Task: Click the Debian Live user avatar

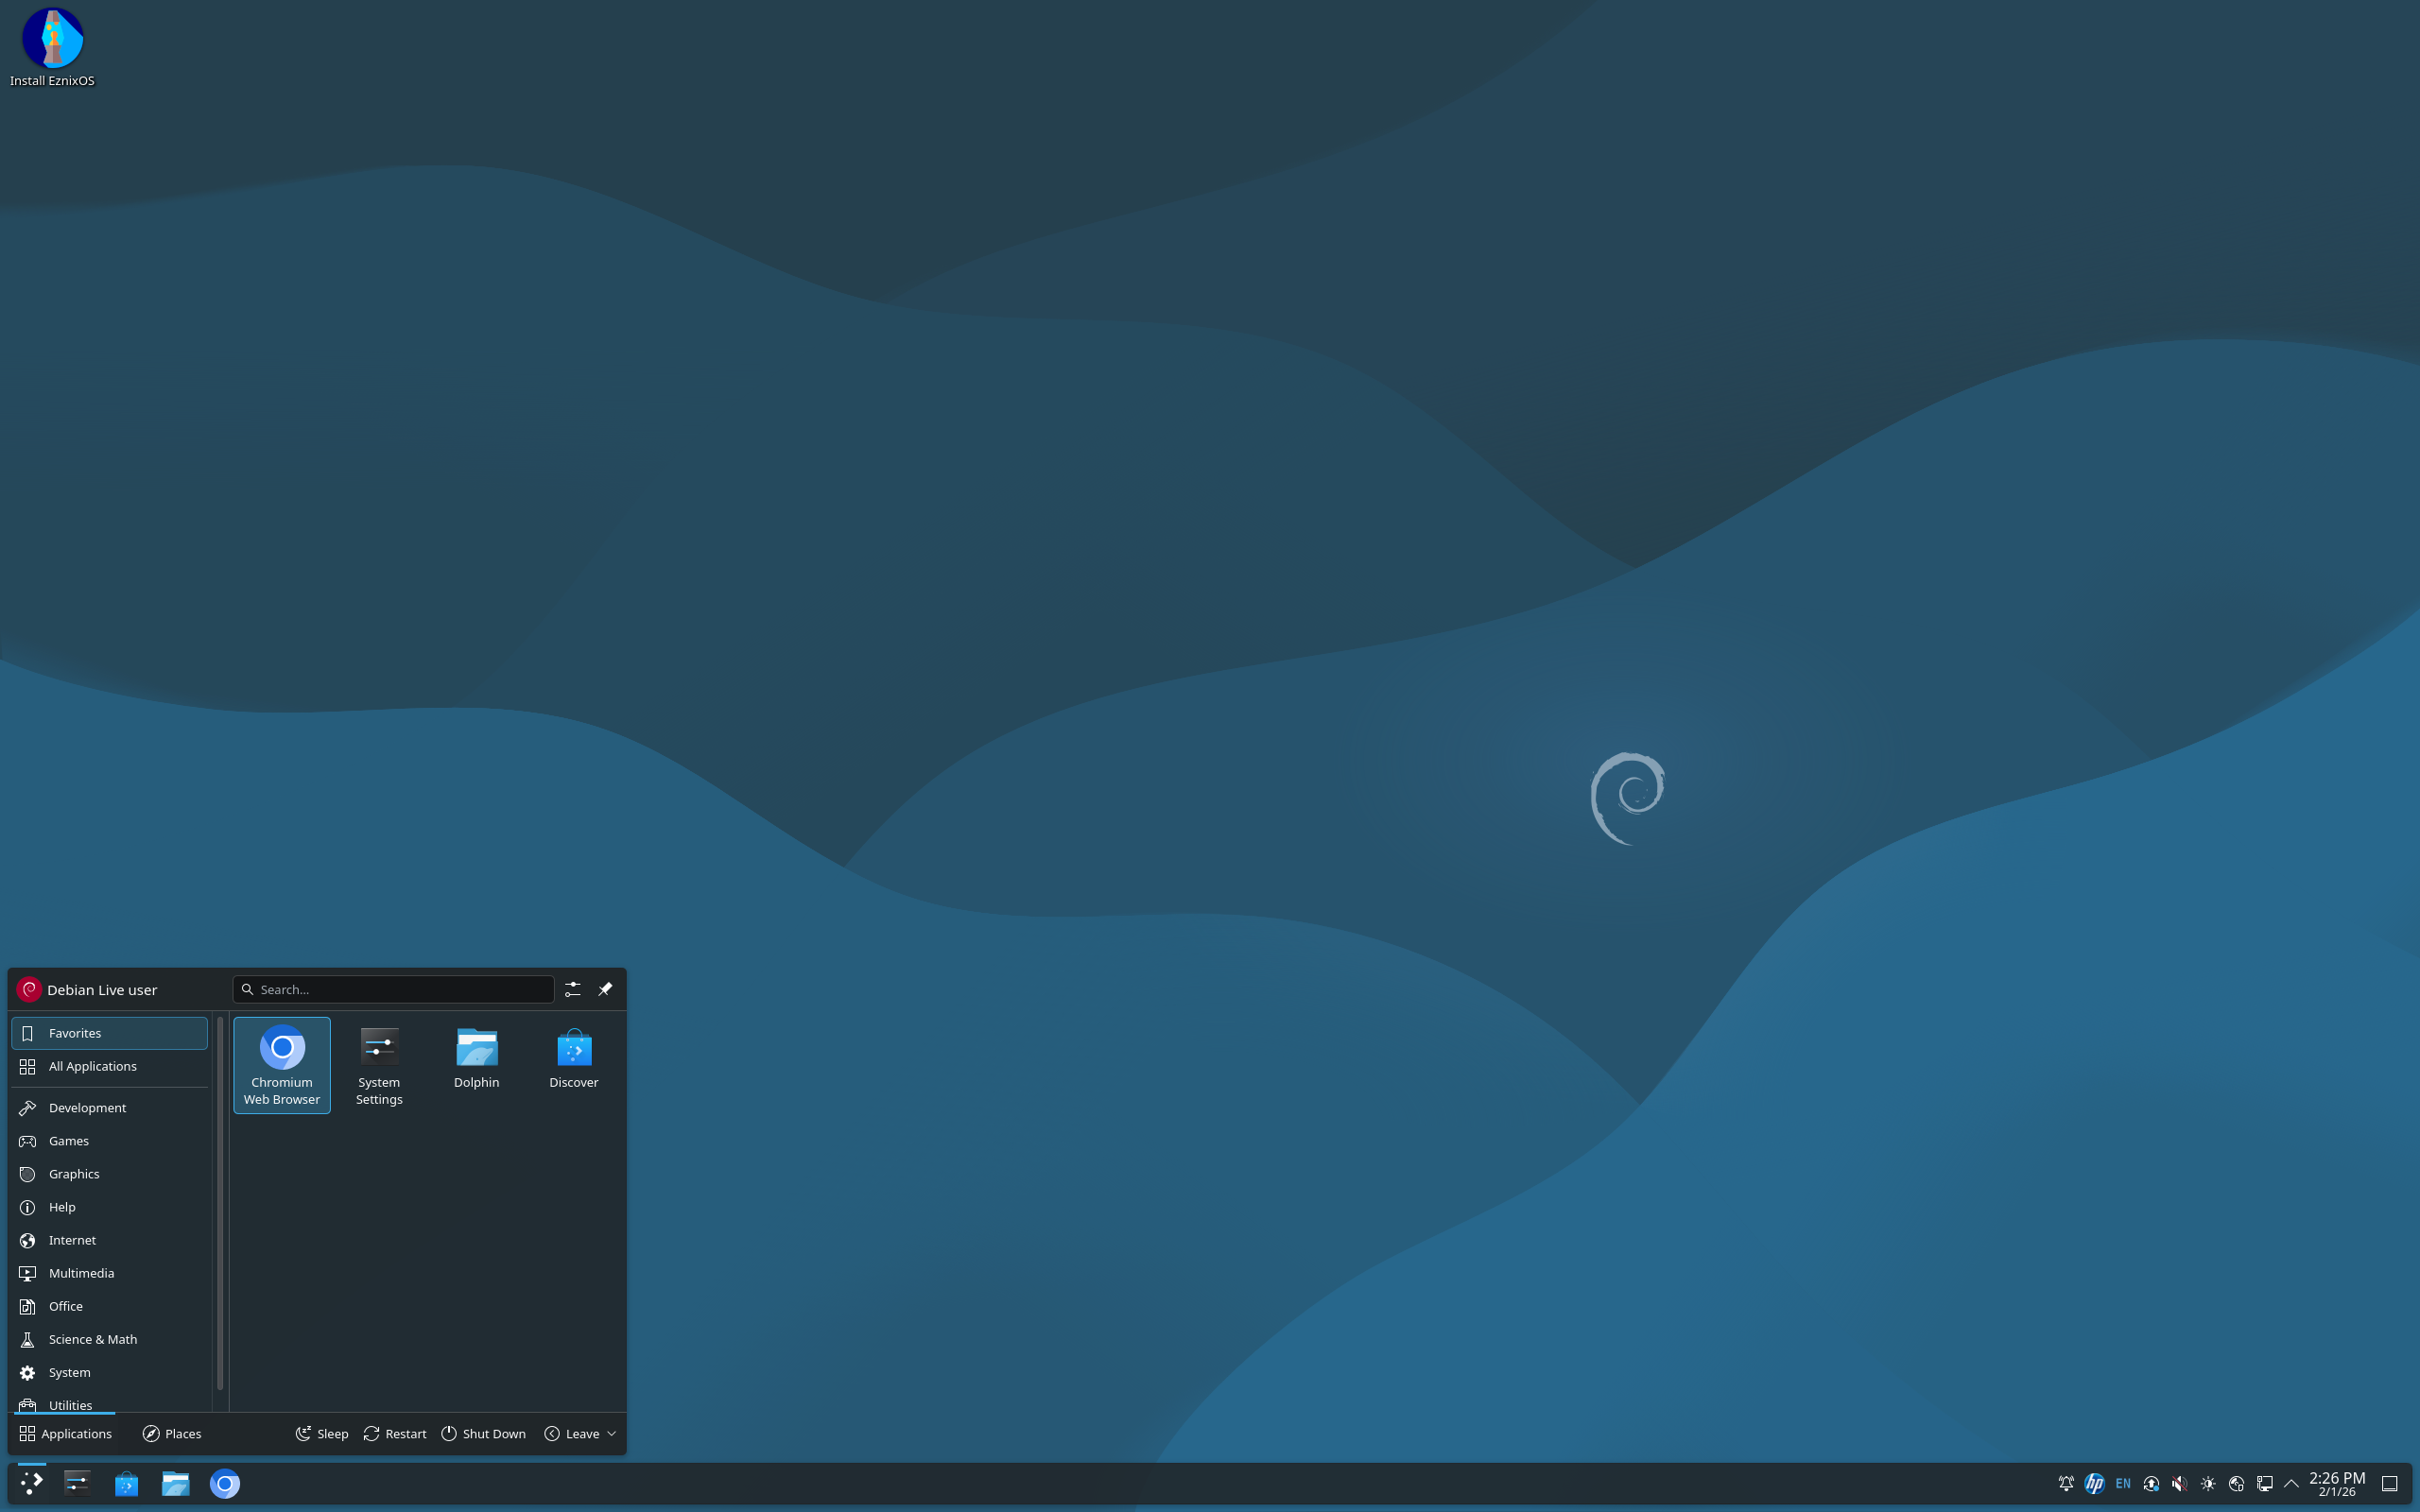Action: click(x=29, y=989)
